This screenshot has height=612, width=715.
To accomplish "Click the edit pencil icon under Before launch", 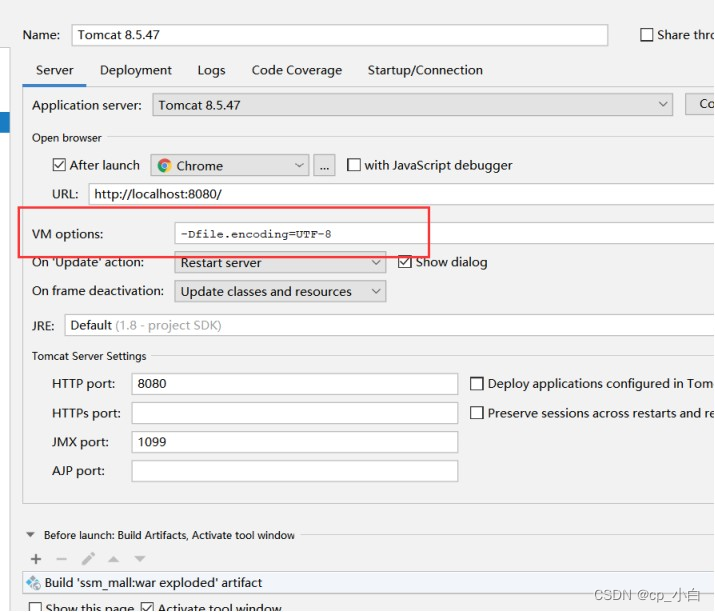I will [88, 559].
